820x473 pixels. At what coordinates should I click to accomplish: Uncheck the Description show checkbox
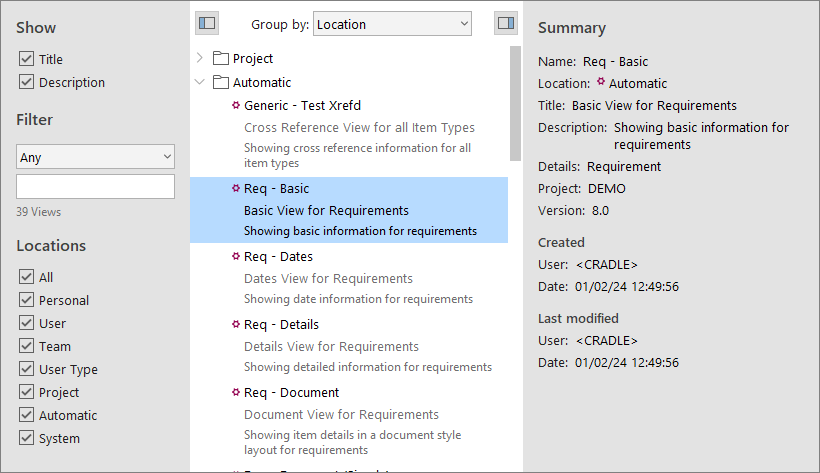point(26,82)
